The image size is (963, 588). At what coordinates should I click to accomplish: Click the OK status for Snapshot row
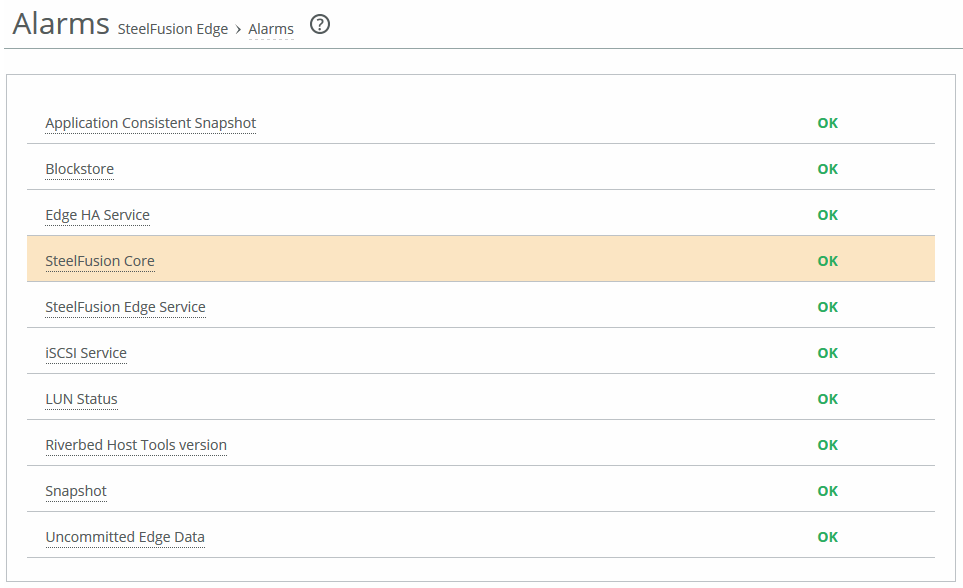coord(827,491)
